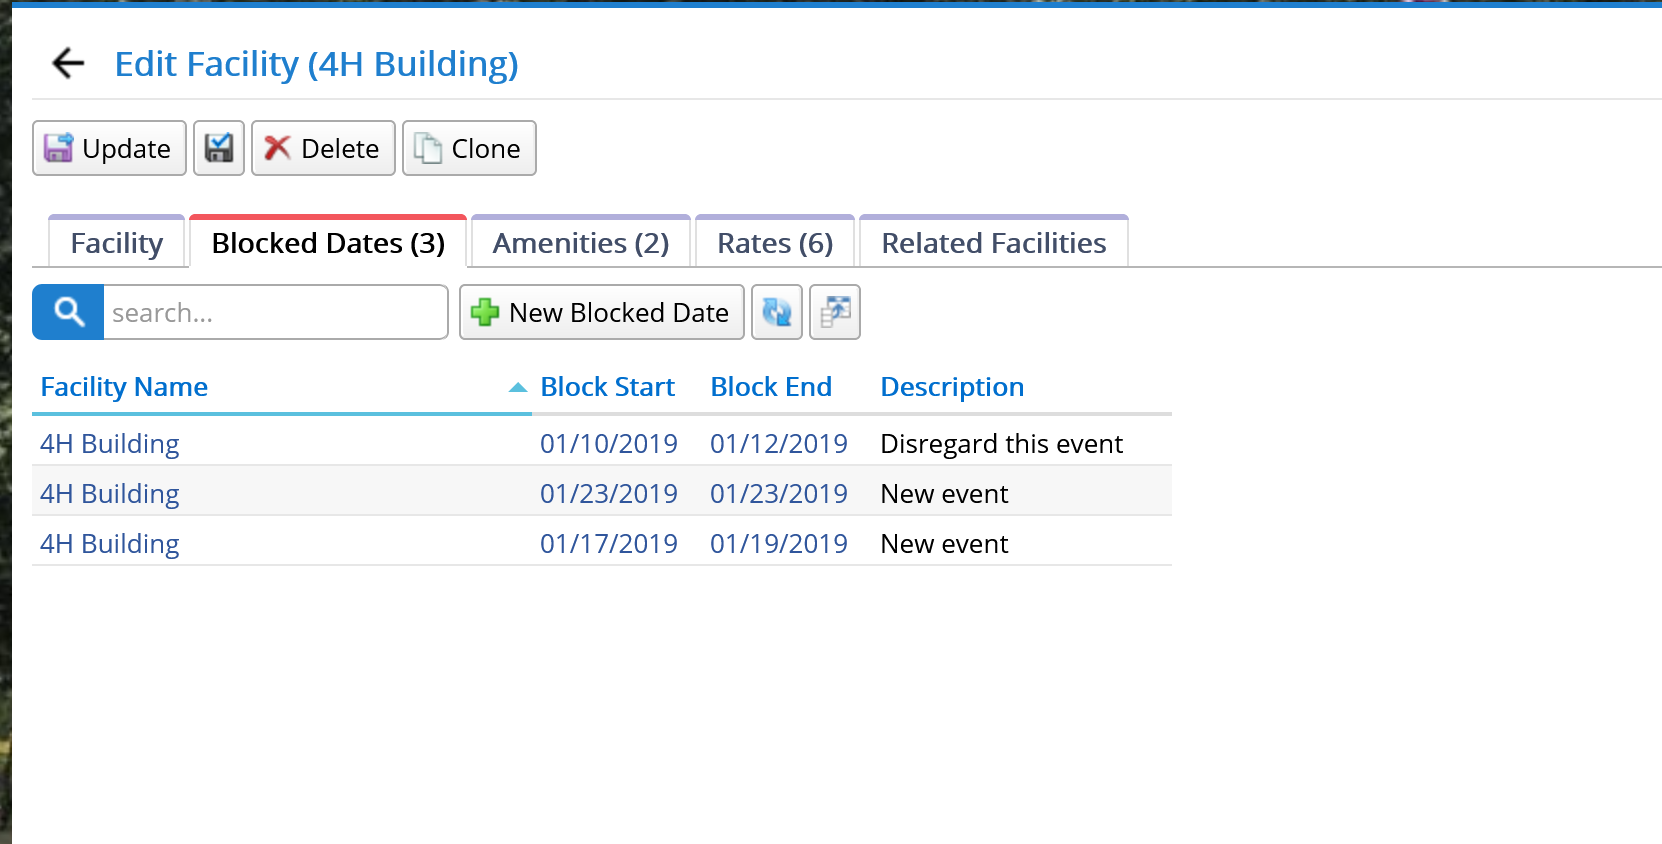
Task: Open the Related Facilities tab
Action: click(x=993, y=242)
